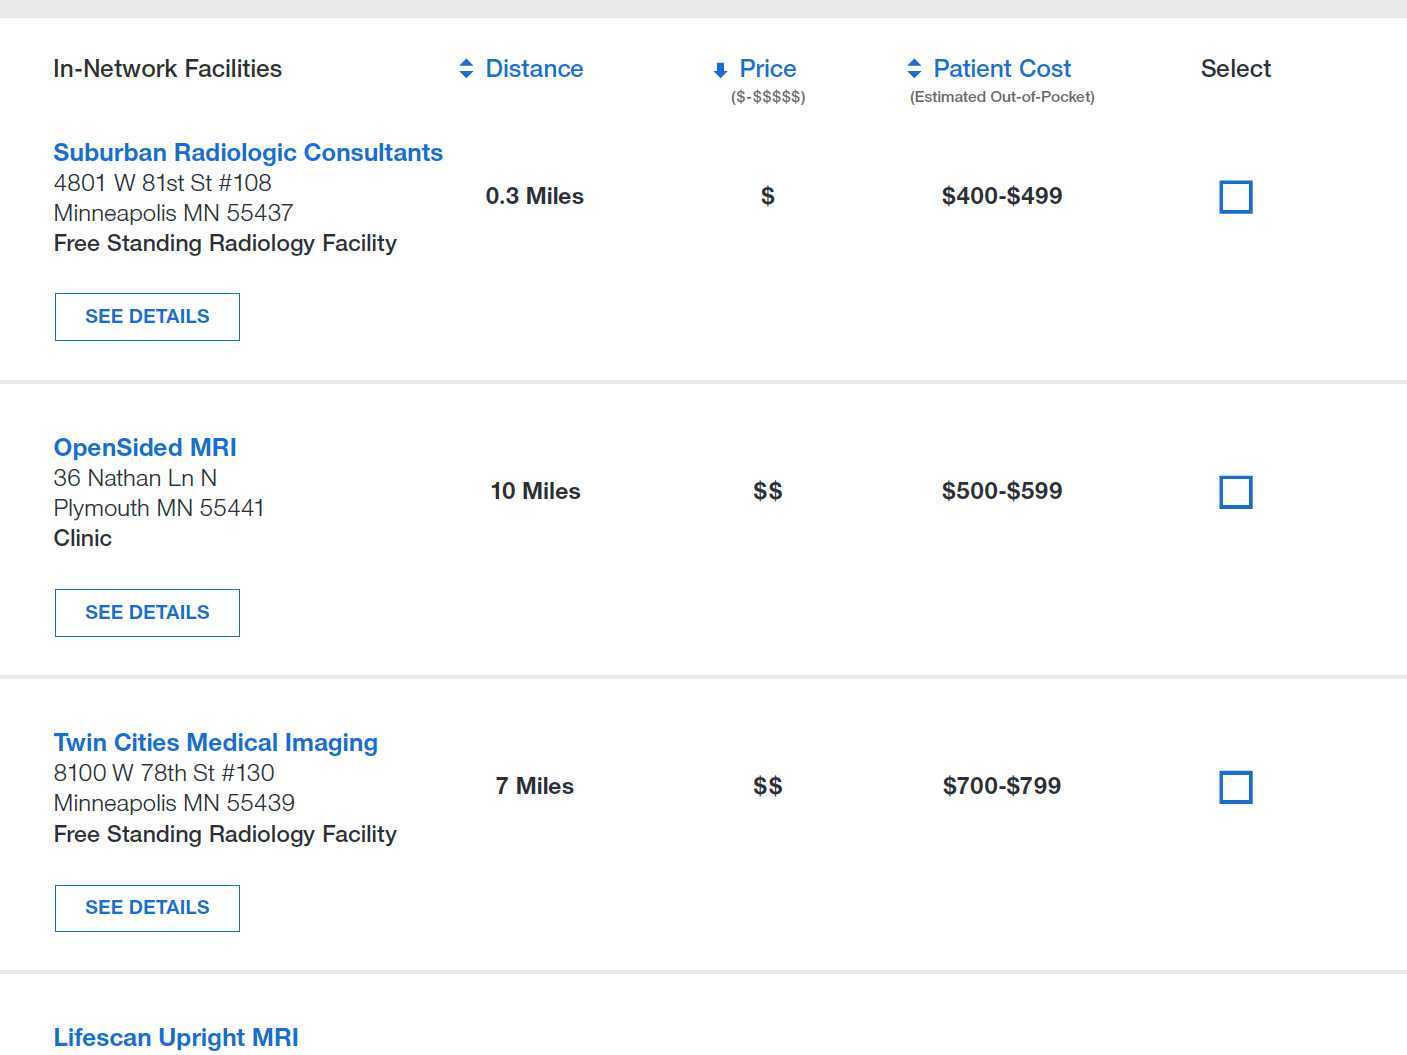
Task: Click the address 8100 W 78th St #130
Action: (164, 773)
